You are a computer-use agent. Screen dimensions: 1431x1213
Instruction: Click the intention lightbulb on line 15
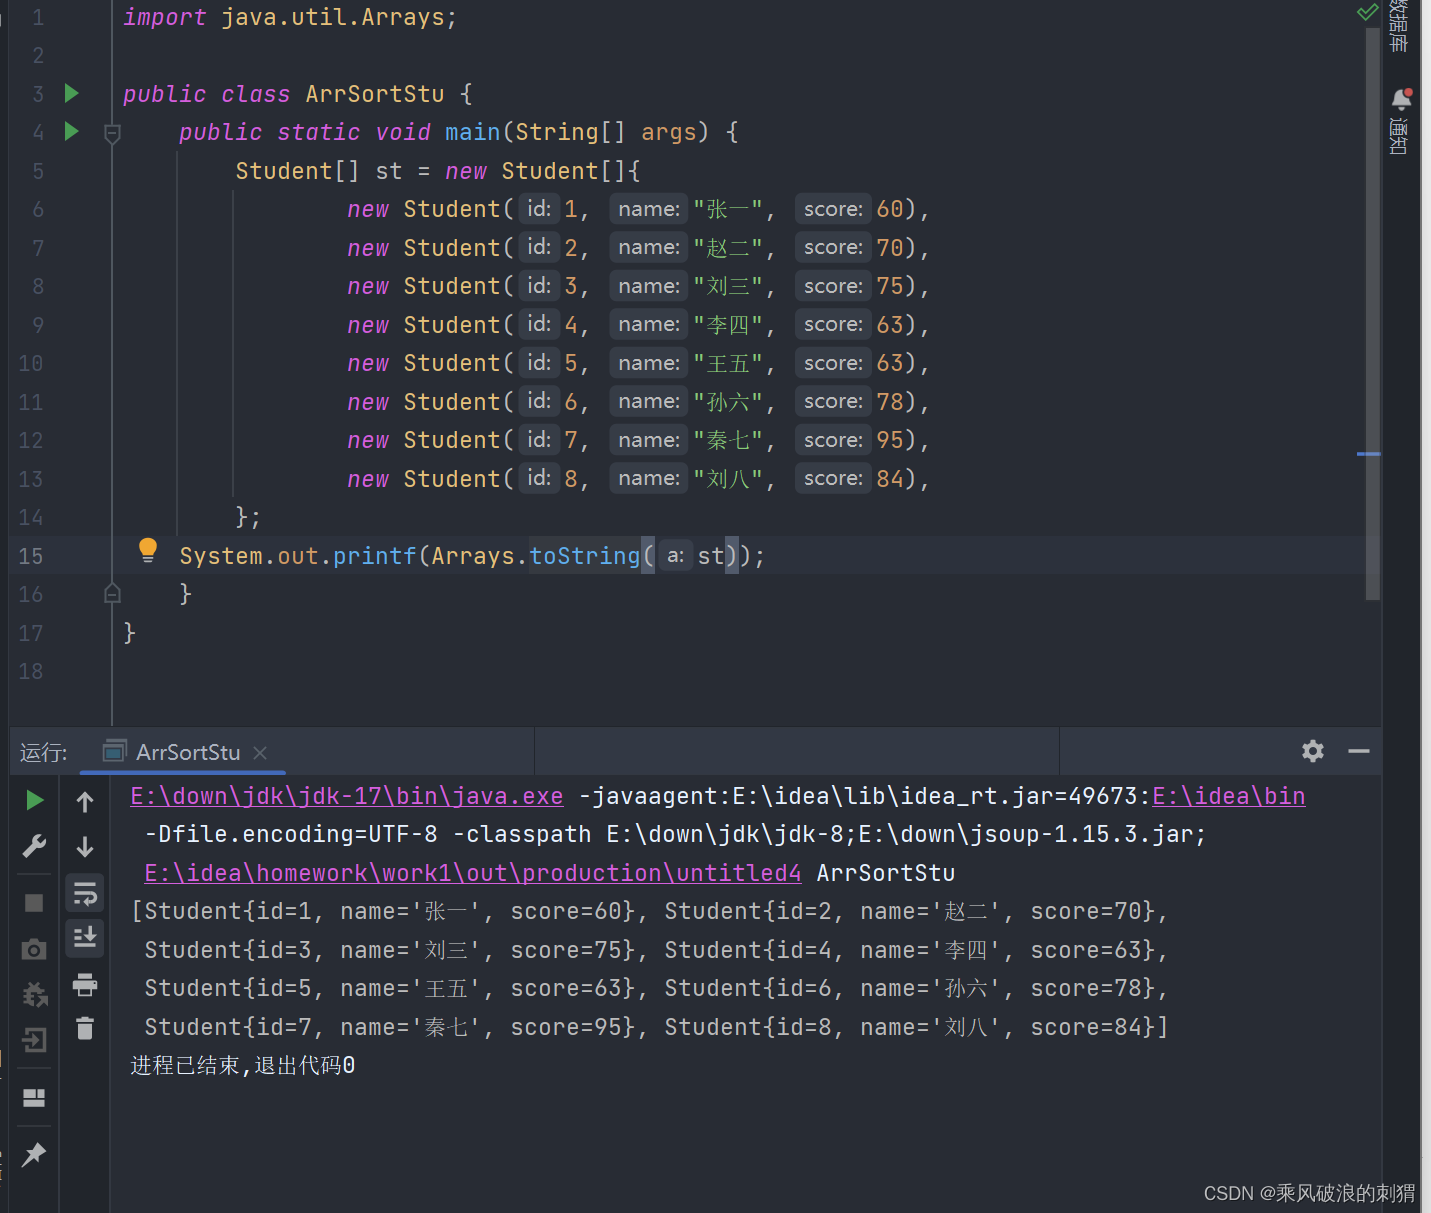148,550
